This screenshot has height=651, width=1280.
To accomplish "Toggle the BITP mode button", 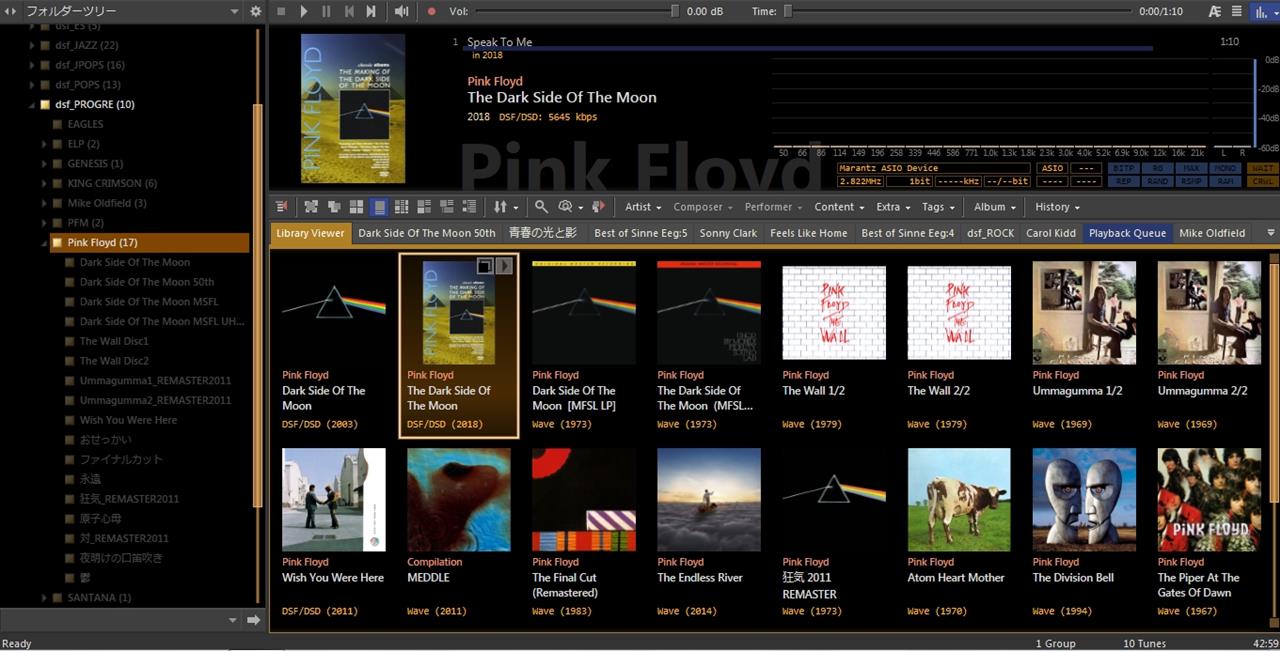I will [1124, 168].
